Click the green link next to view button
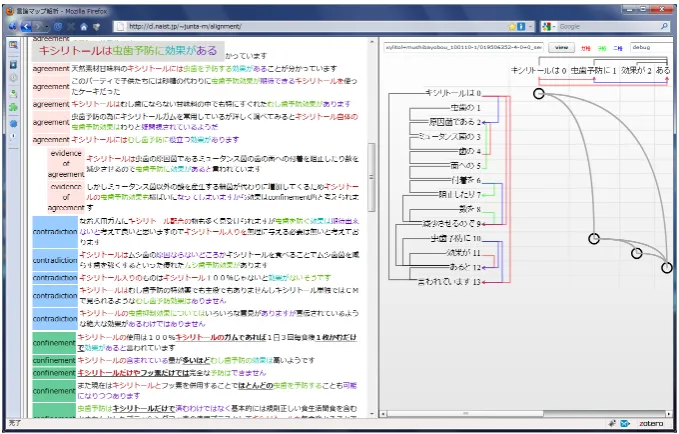The image size is (679, 434). click(602, 48)
